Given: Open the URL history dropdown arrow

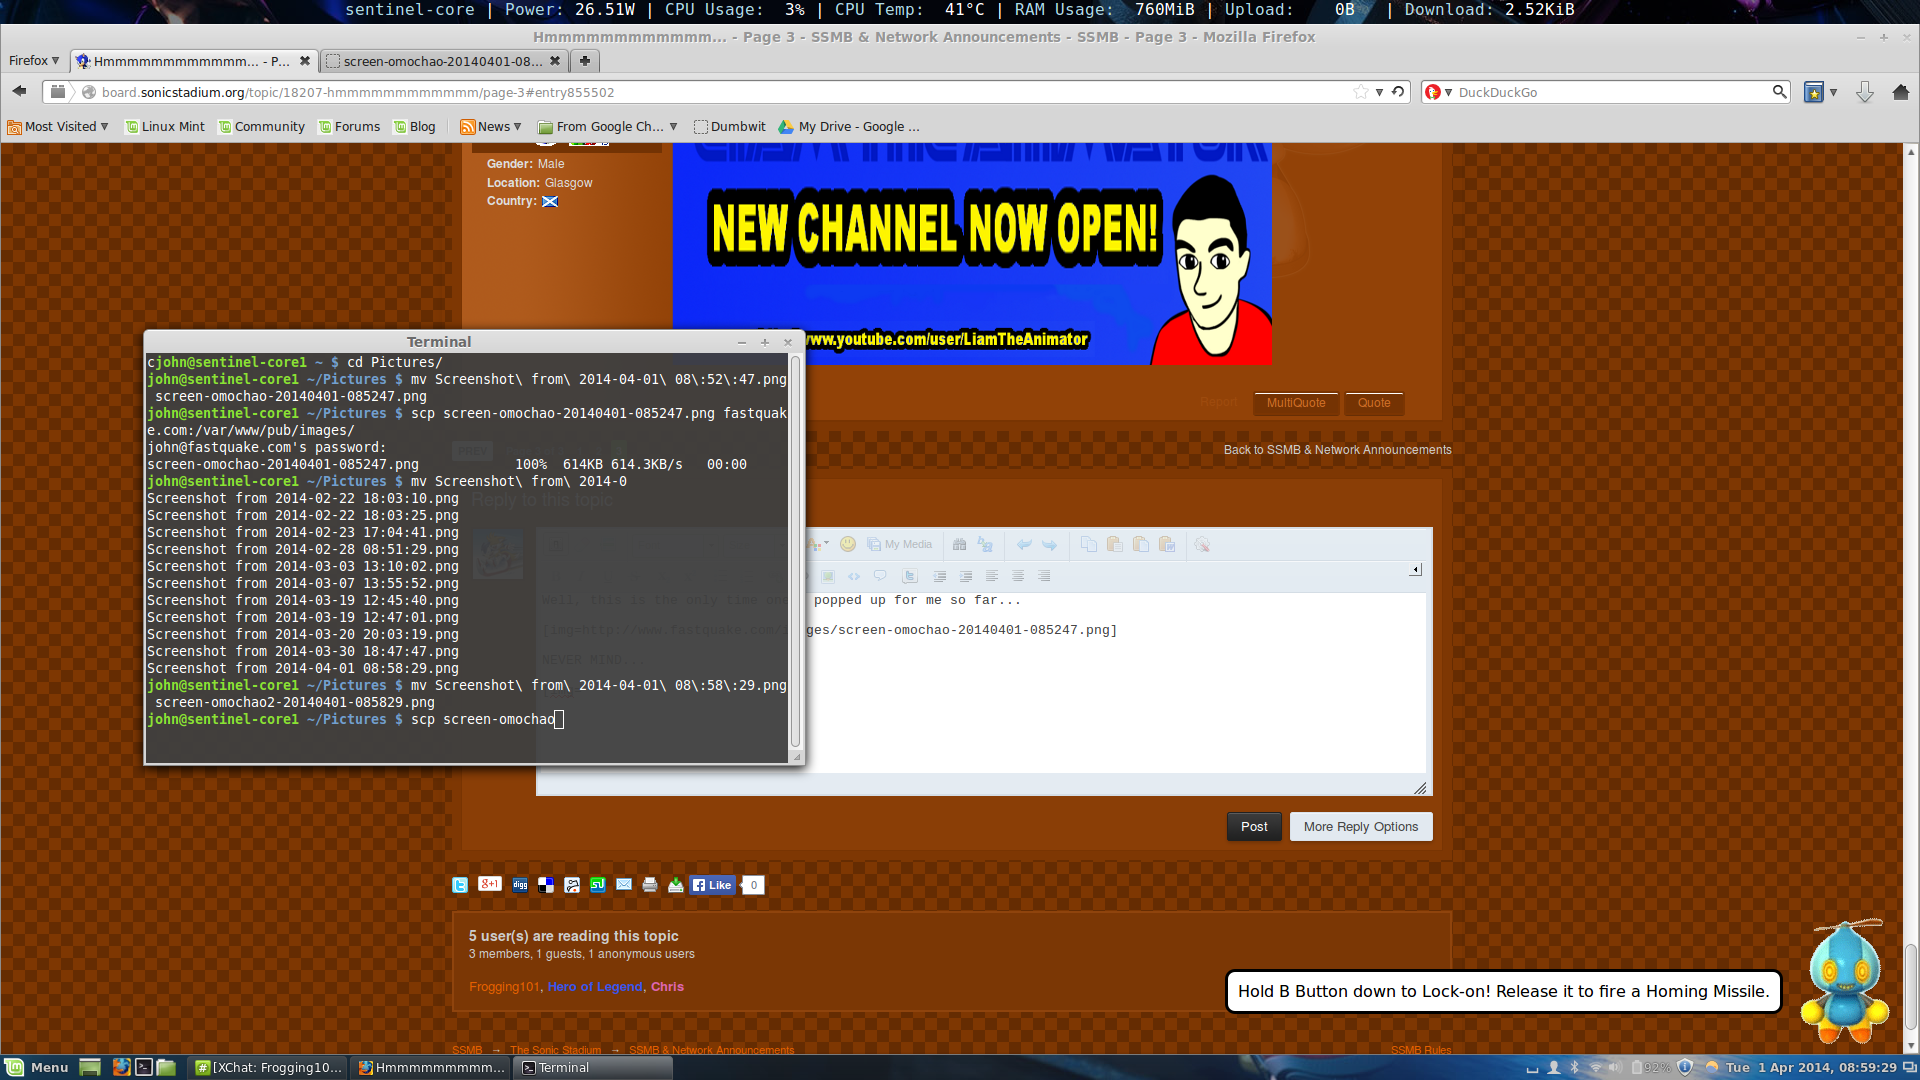Looking at the screenshot, I should (x=1380, y=92).
